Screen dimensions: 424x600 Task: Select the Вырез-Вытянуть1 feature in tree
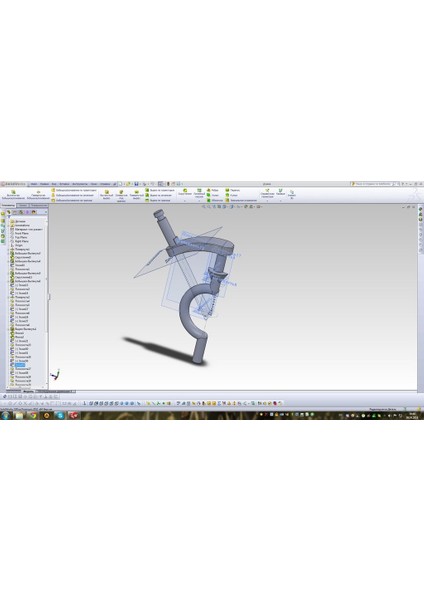tap(23, 329)
